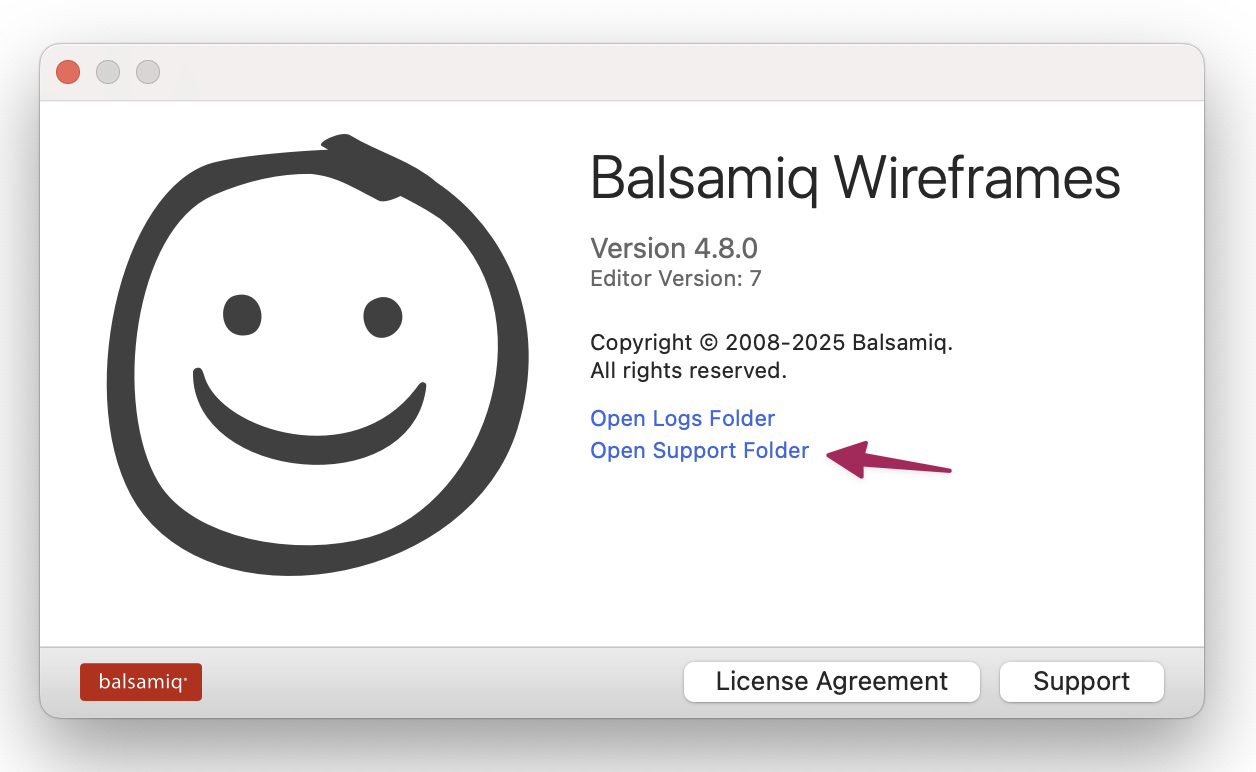Image resolution: width=1256 pixels, height=772 pixels.
Task: Click the red balsamiq logo badge
Action: pos(141,682)
